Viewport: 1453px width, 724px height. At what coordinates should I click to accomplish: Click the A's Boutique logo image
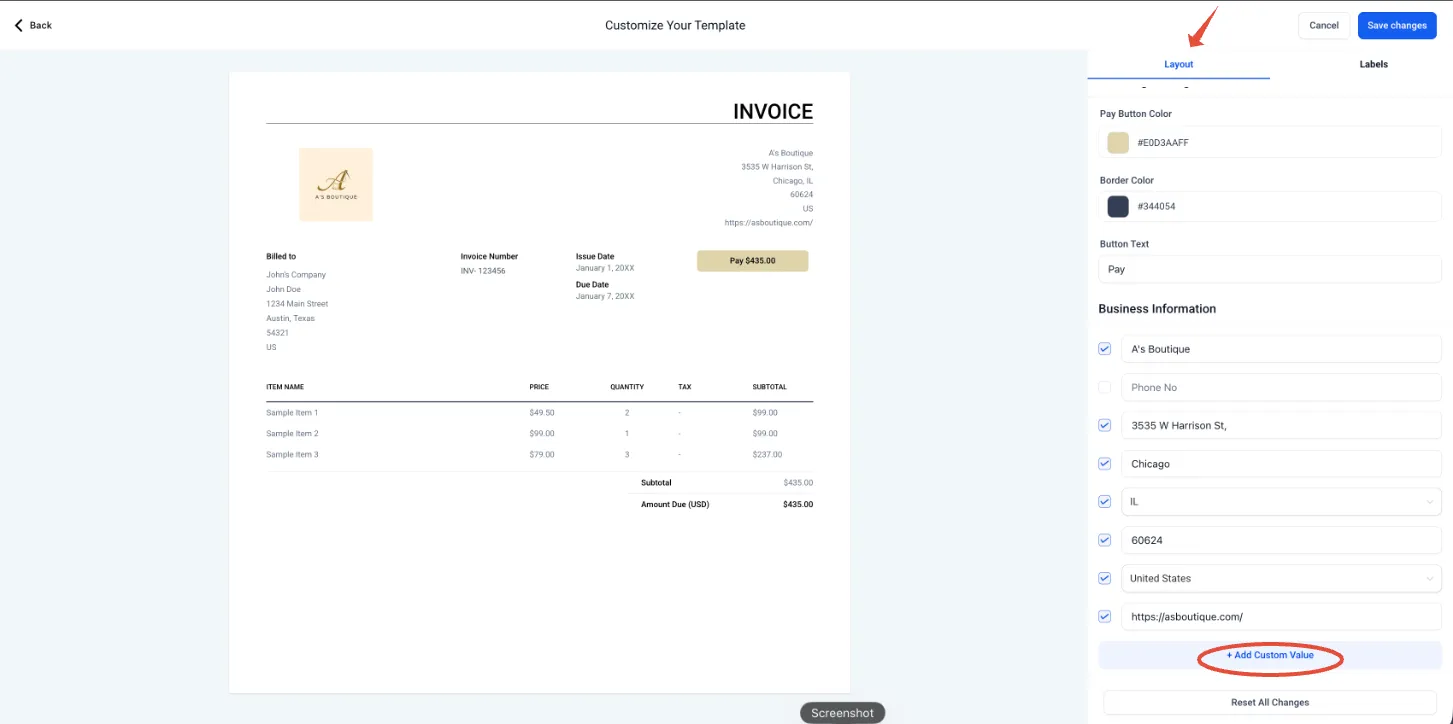(x=336, y=185)
